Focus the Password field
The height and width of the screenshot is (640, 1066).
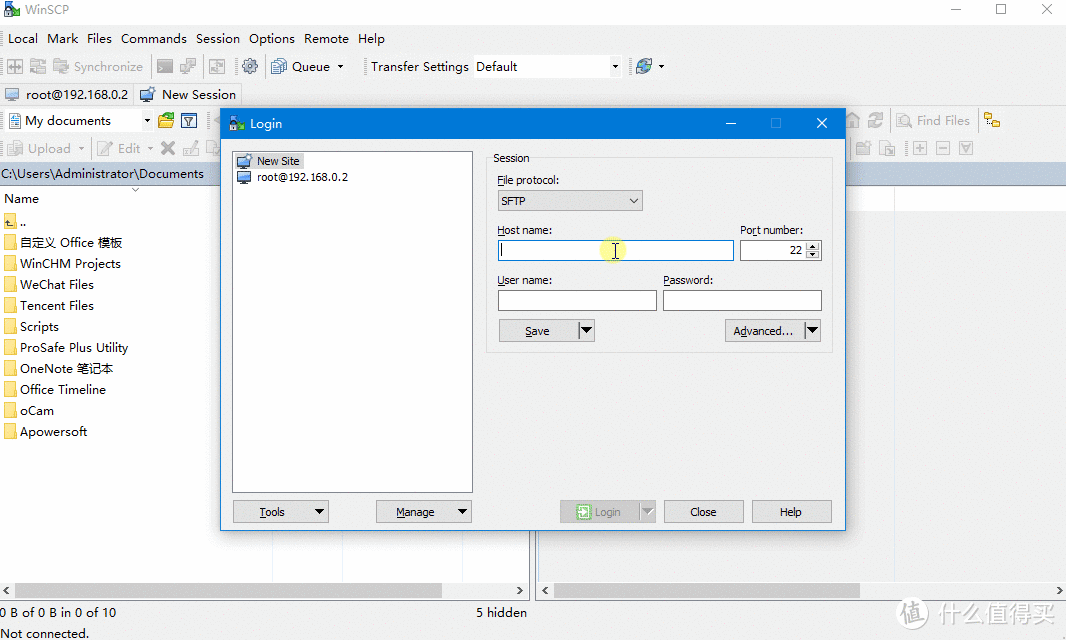742,301
